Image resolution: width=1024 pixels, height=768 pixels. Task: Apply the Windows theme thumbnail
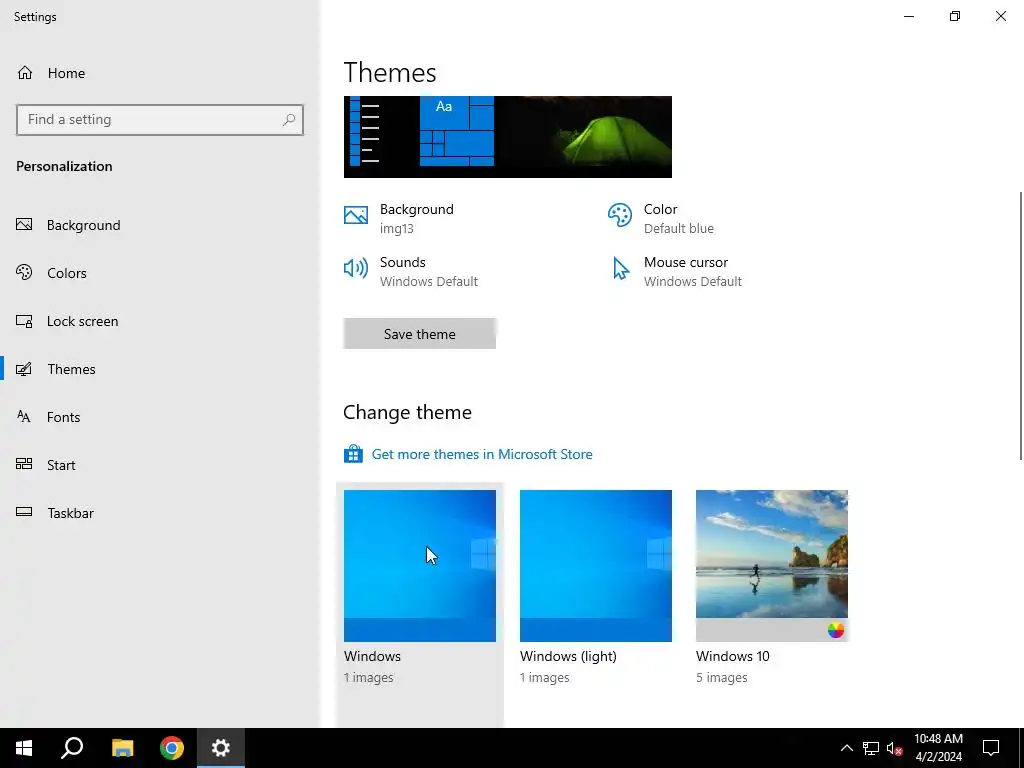[x=420, y=566]
